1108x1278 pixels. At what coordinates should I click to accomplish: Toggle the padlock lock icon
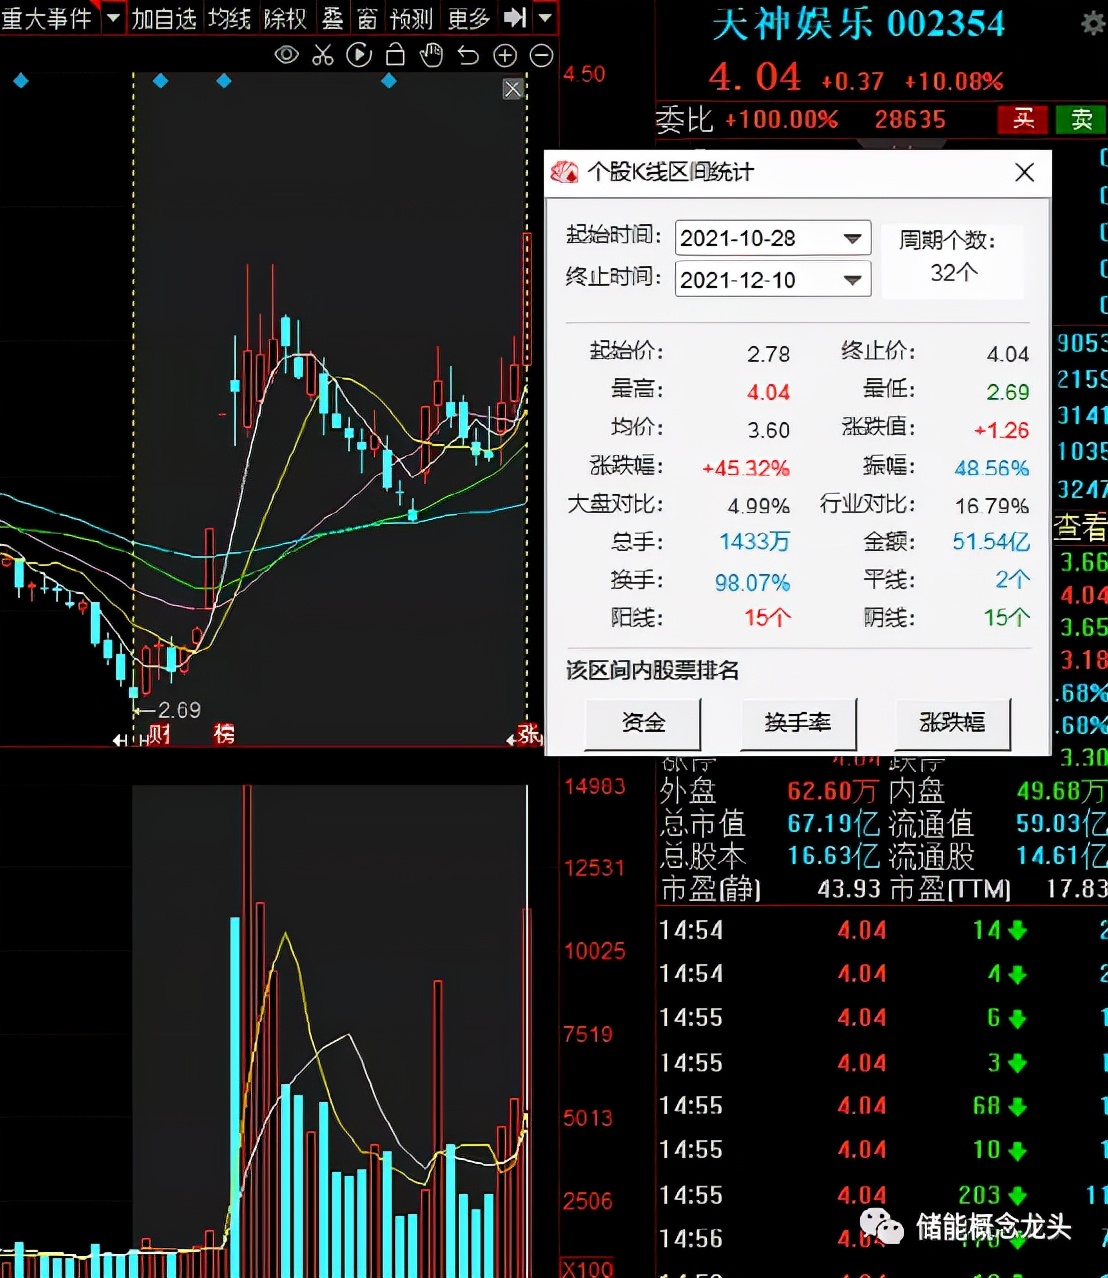tap(395, 55)
